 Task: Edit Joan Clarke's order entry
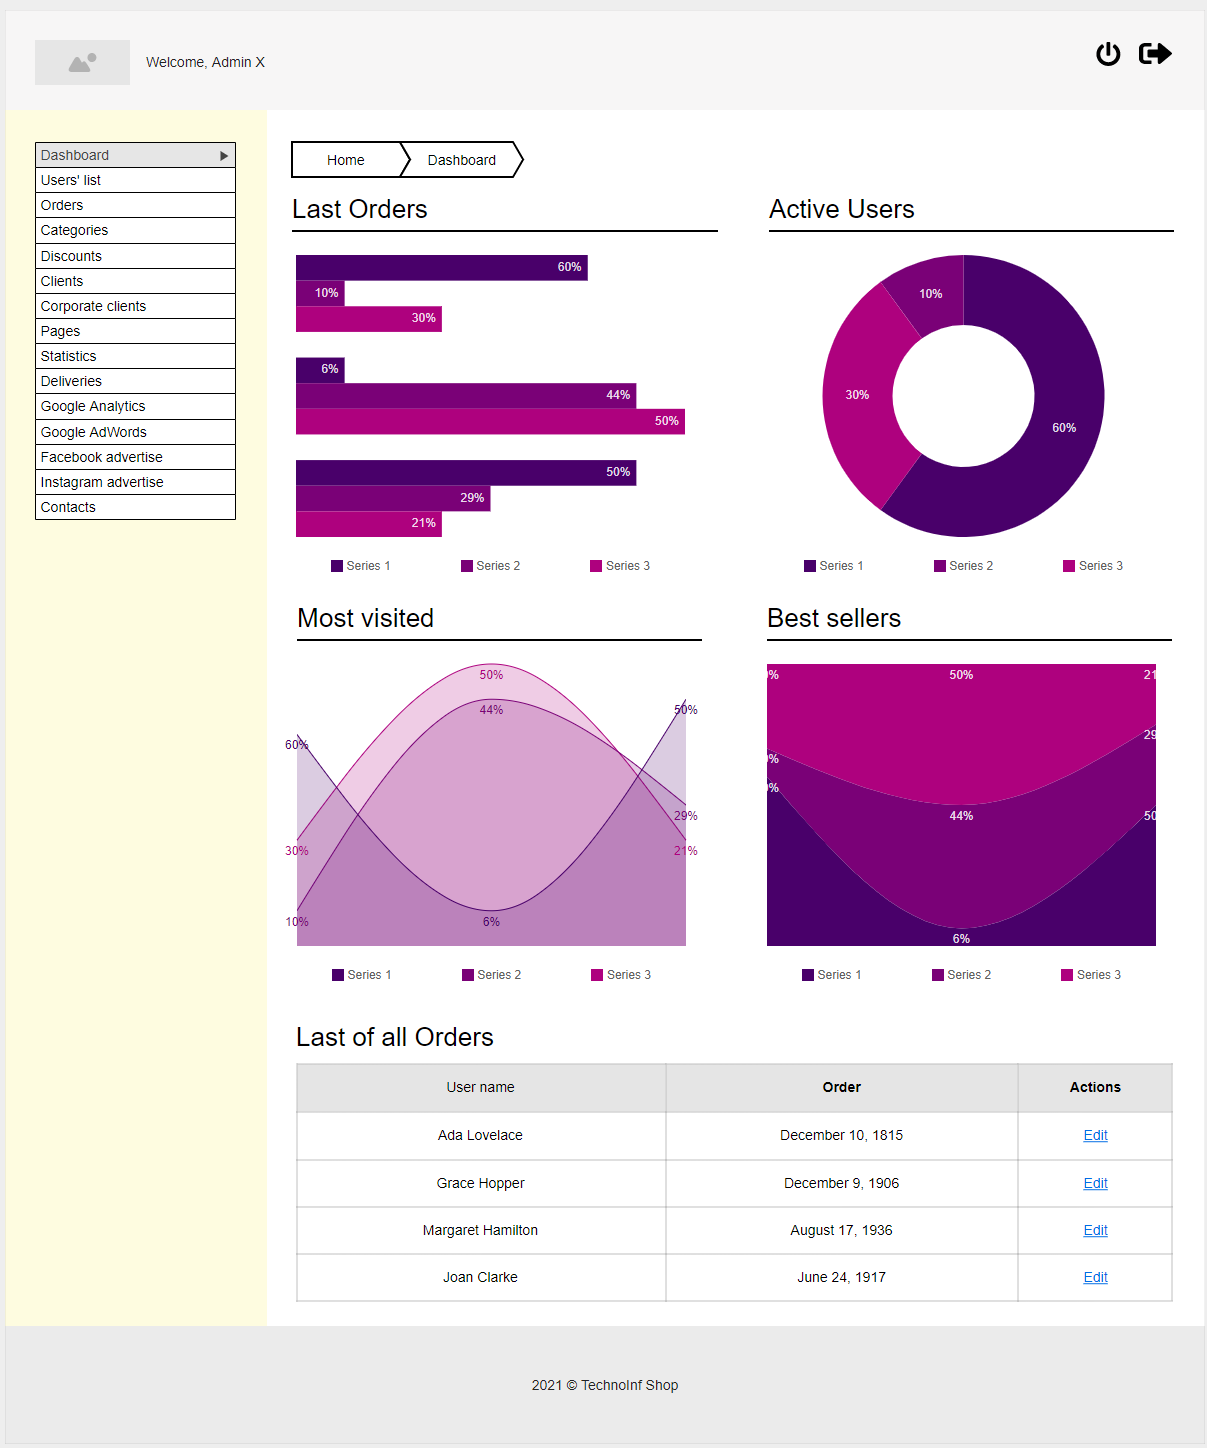coord(1095,1277)
